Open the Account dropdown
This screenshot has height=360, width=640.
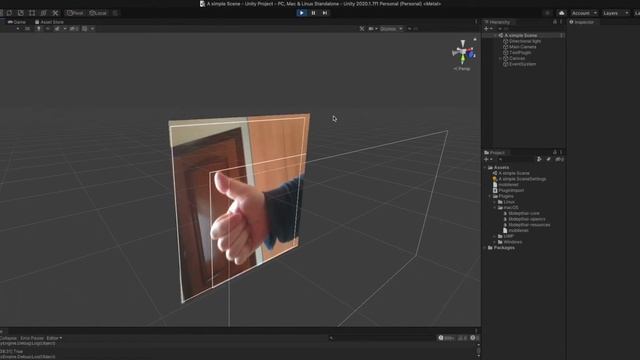584,13
